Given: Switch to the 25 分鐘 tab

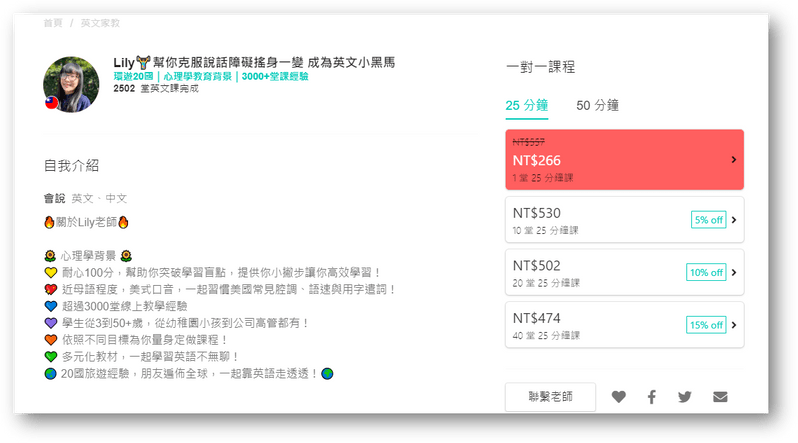Looking at the screenshot, I should (526, 105).
